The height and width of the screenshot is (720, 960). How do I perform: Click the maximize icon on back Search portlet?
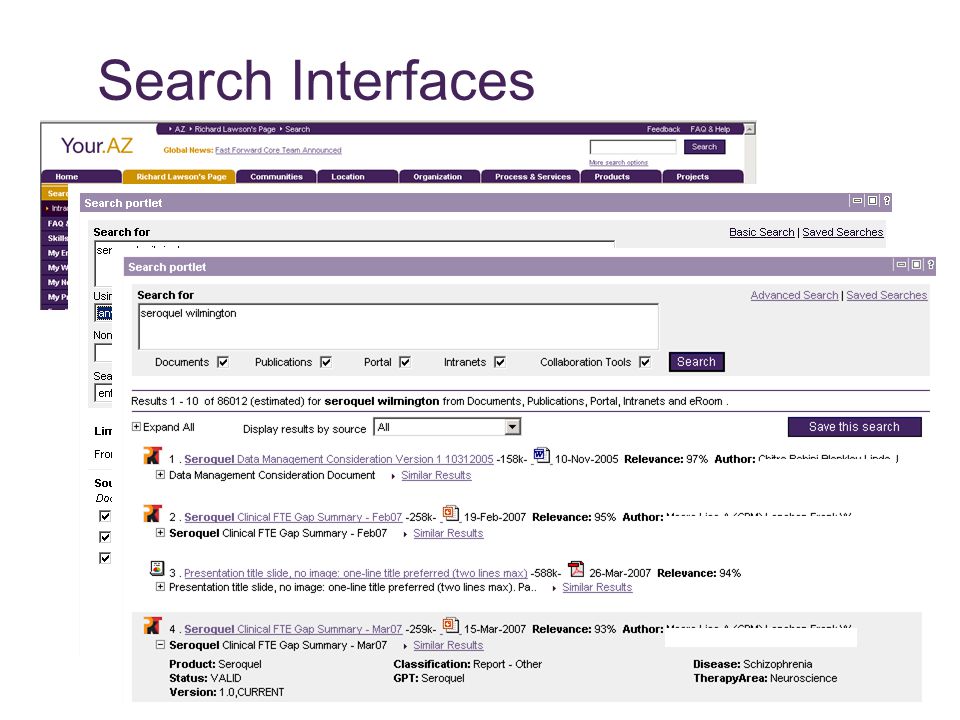[x=872, y=200]
